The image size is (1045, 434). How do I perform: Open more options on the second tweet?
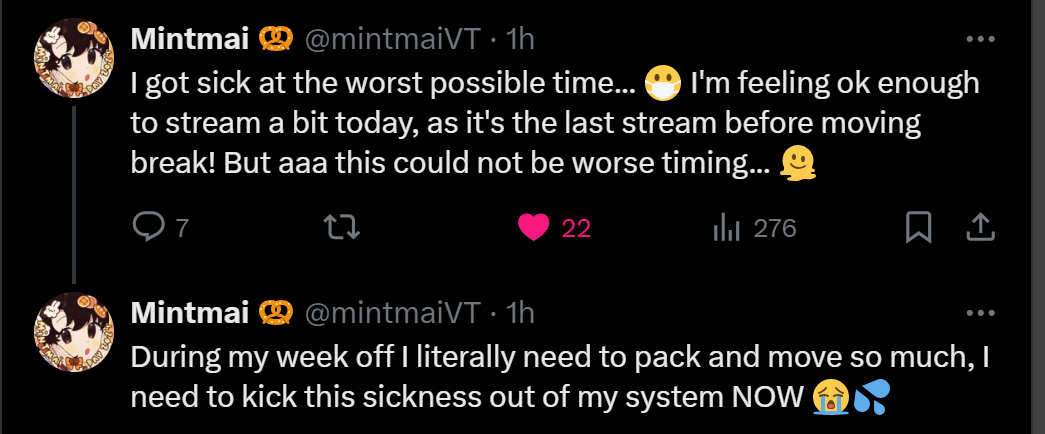[980, 313]
